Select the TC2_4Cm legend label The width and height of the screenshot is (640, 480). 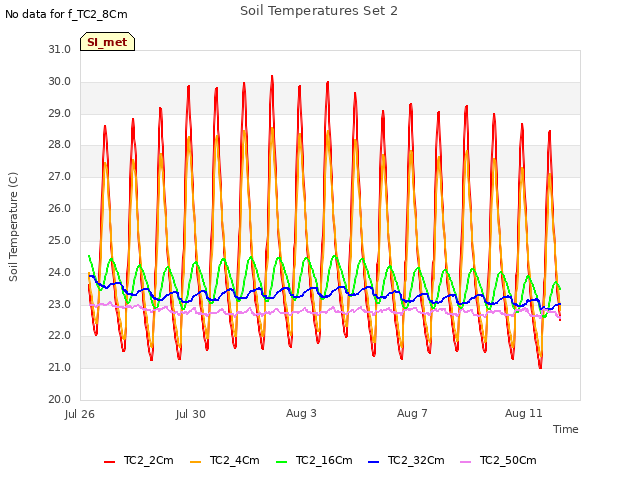pos(235,460)
